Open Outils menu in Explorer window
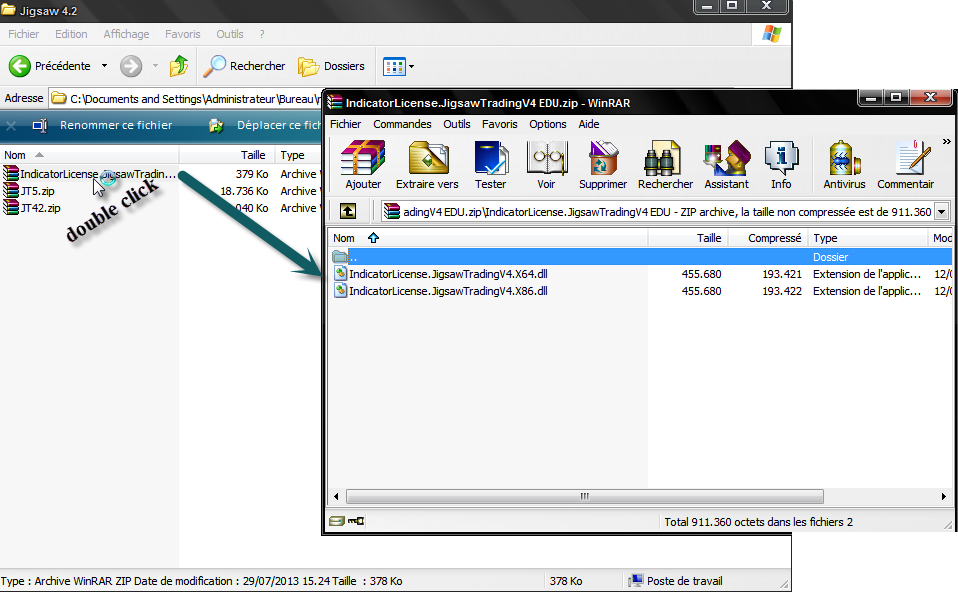Image resolution: width=958 pixels, height=592 pixels. 230,34
